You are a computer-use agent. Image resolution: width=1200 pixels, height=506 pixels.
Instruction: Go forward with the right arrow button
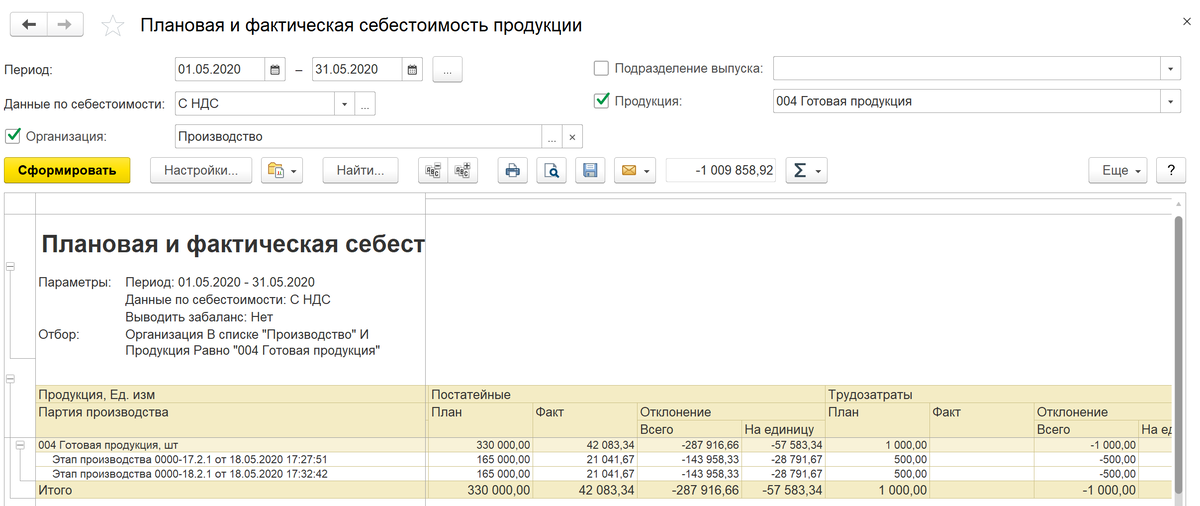coord(65,25)
